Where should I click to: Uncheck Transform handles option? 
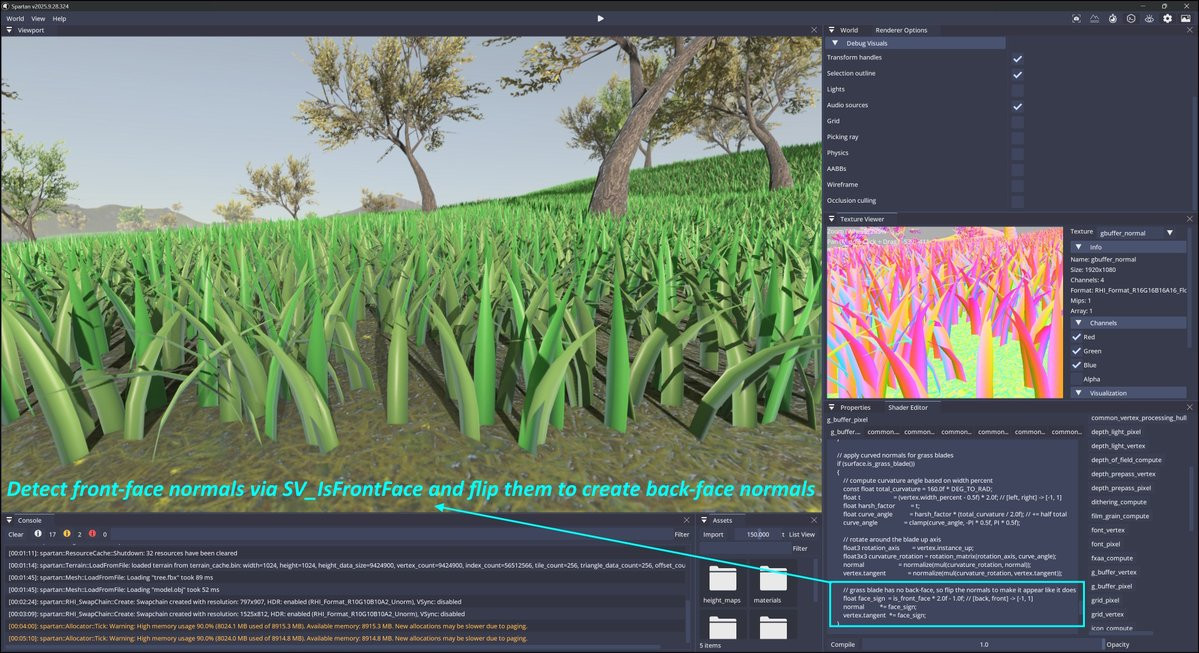1017,58
